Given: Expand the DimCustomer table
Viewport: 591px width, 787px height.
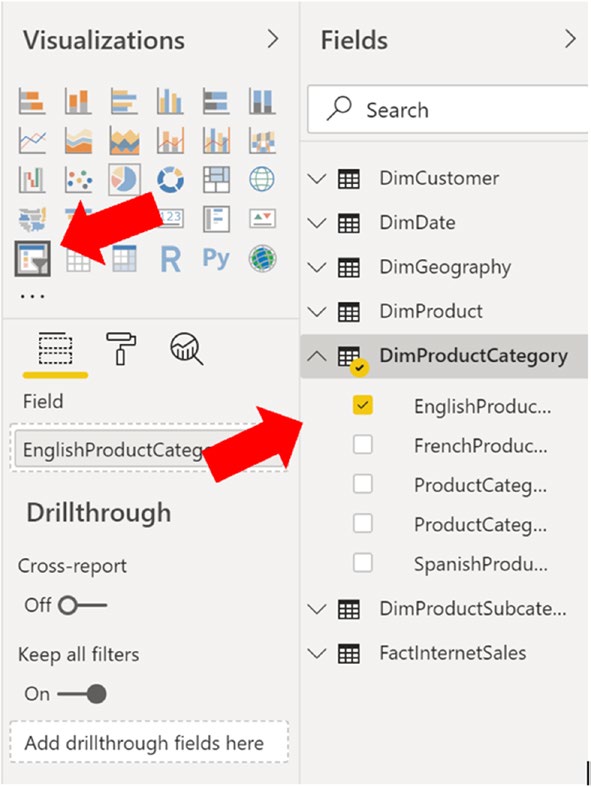Looking at the screenshot, I should [x=317, y=179].
